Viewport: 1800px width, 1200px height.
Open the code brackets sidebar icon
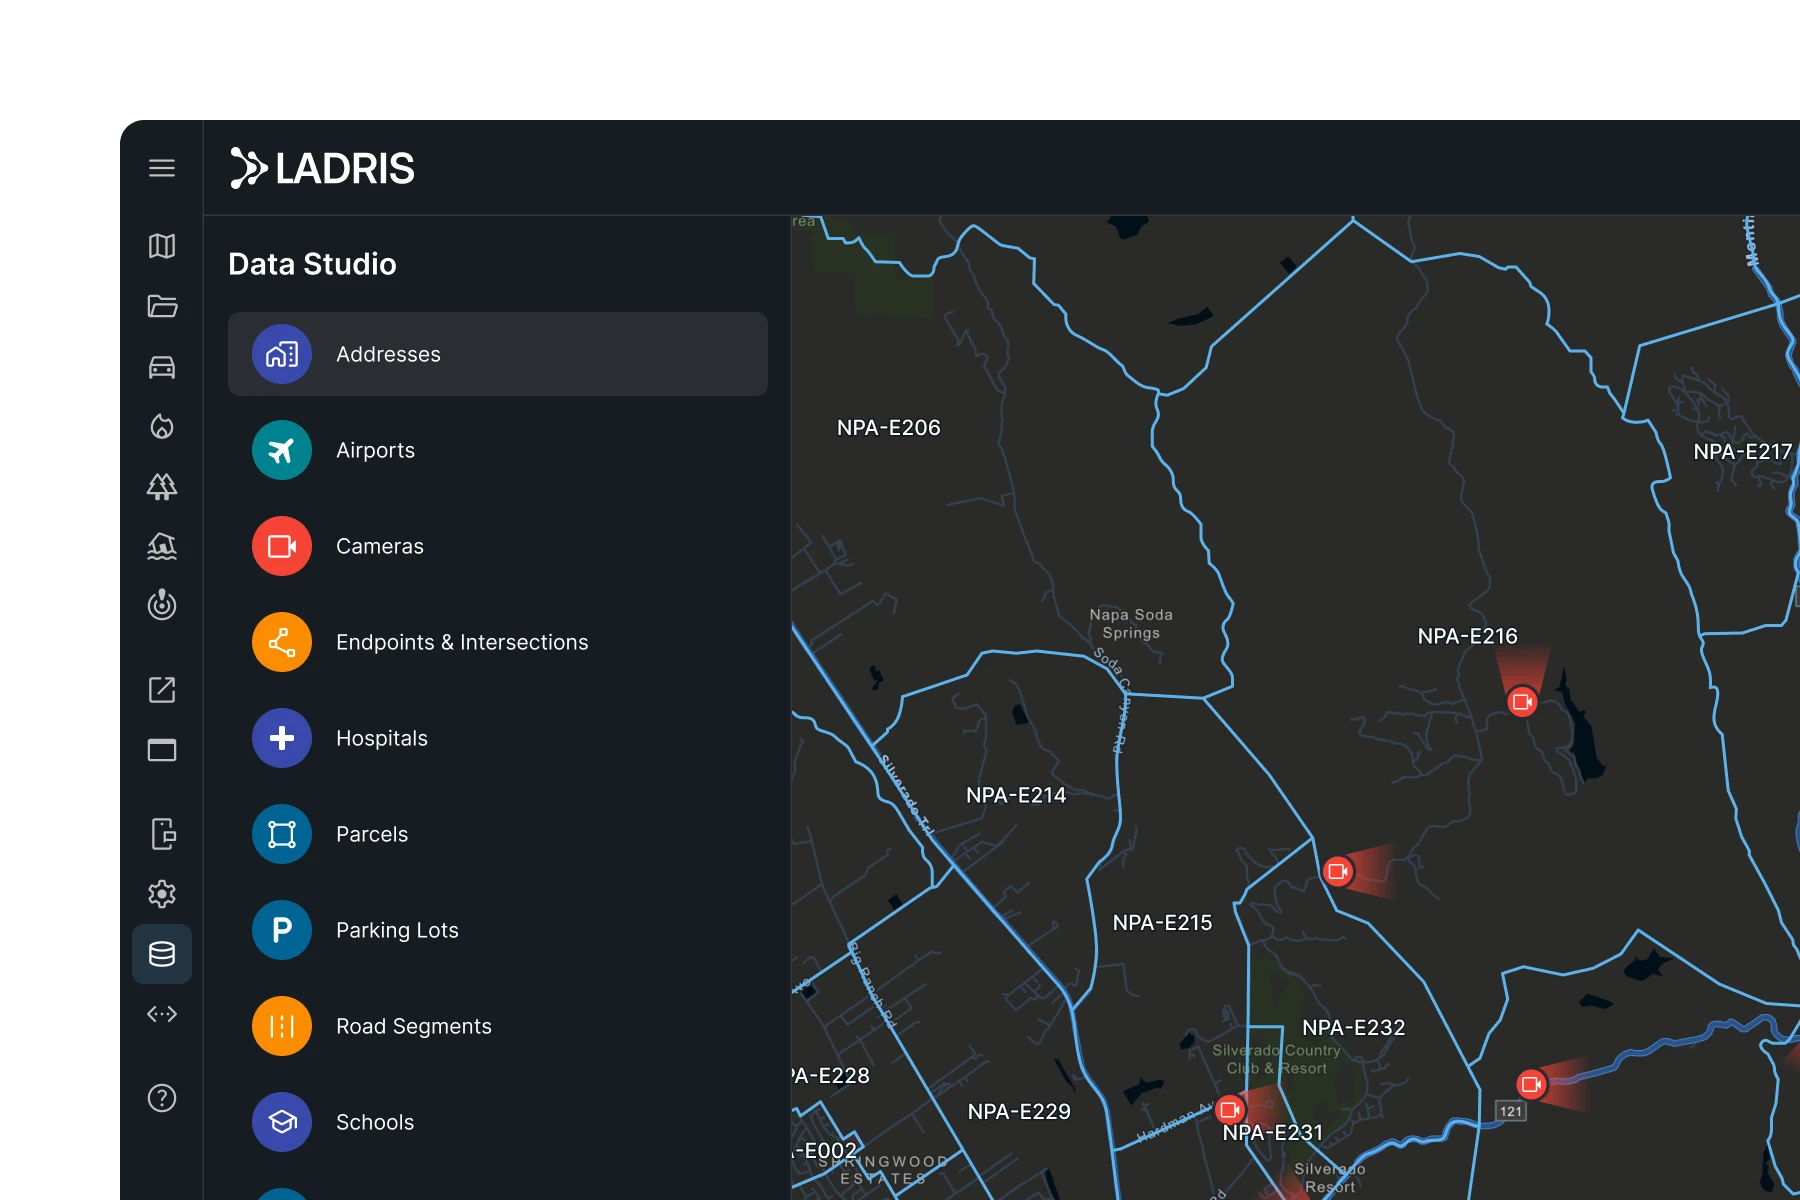pos(162,1014)
